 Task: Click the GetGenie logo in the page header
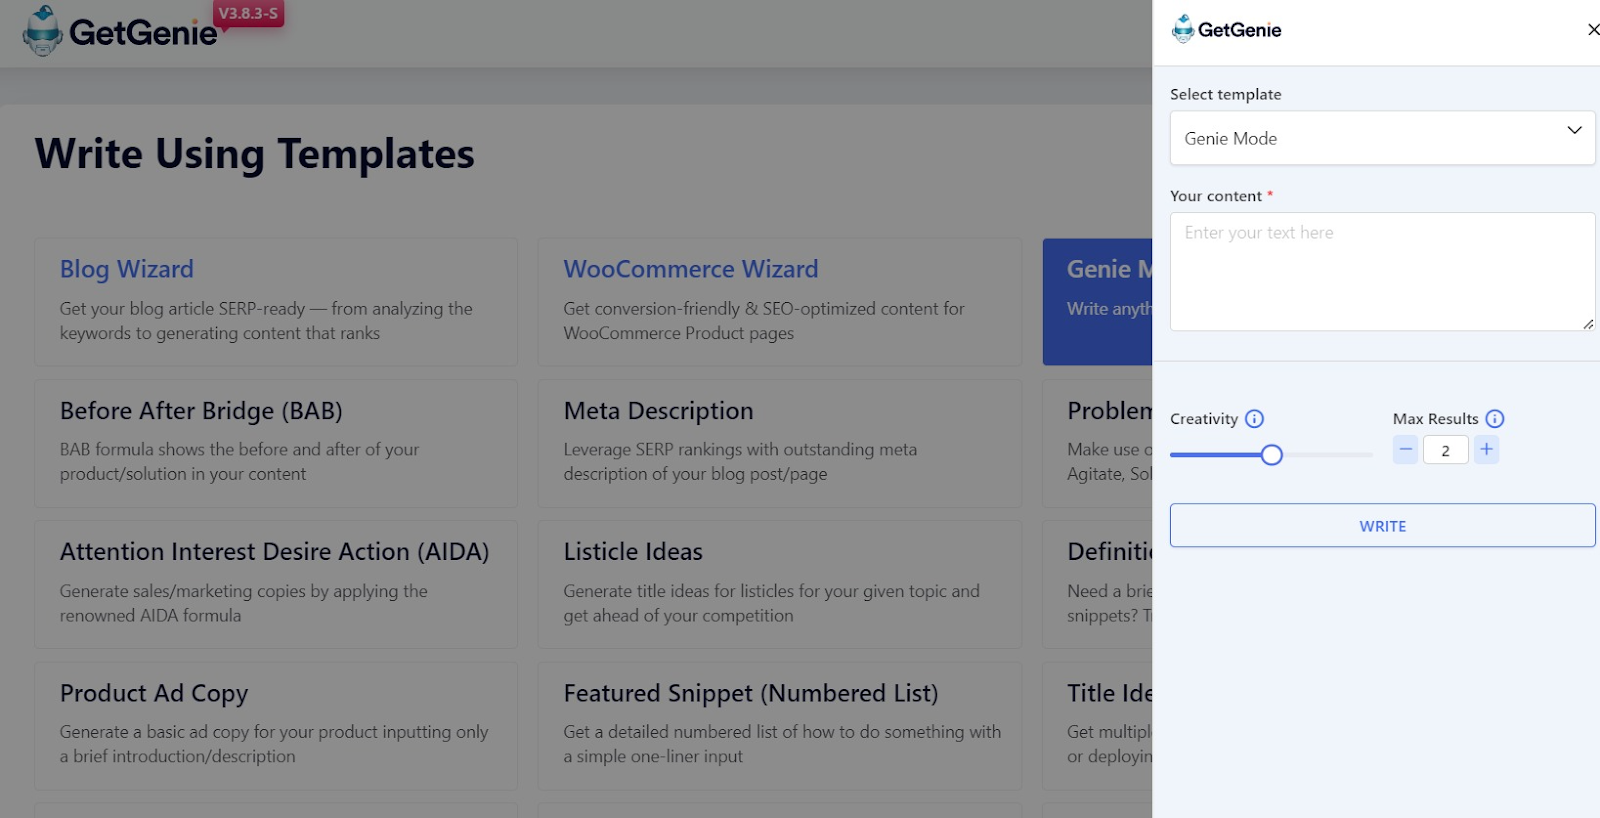(120, 31)
